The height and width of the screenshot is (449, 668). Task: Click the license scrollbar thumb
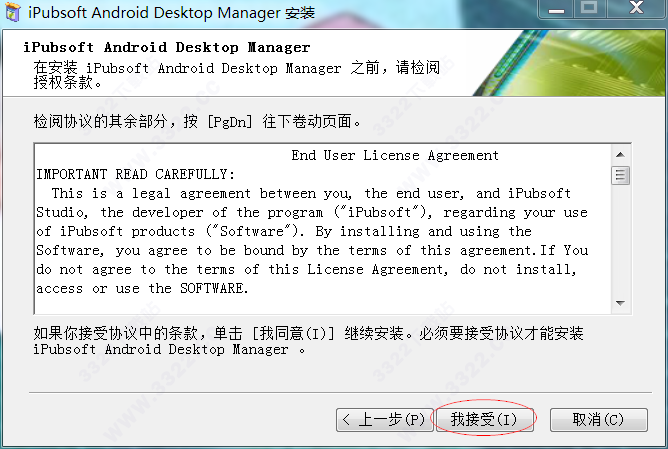click(620, 176)
